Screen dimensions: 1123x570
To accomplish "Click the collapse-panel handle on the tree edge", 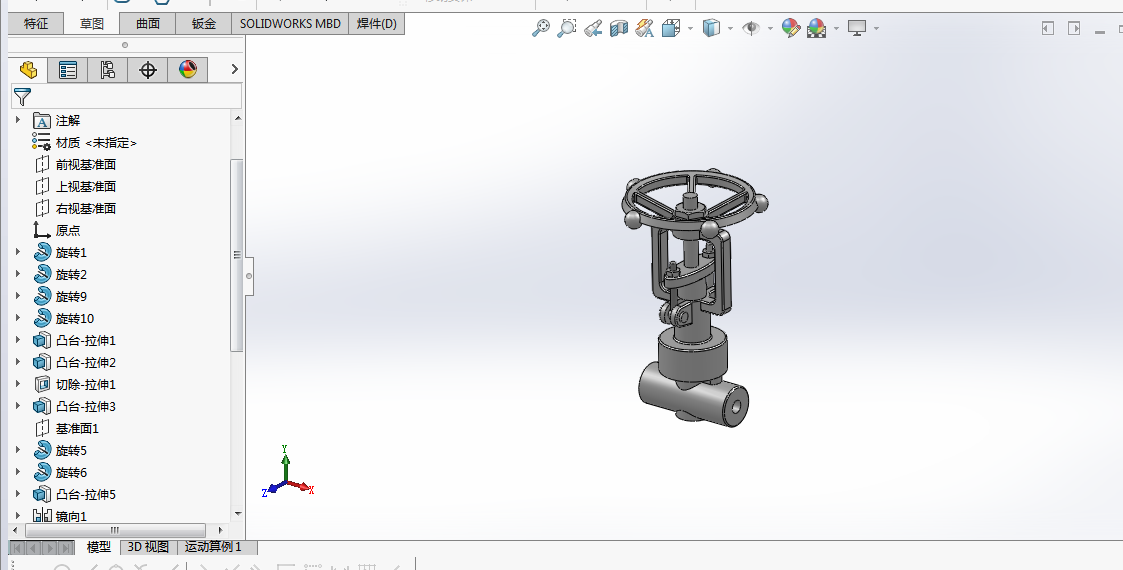I will click(x=249, y=276).
